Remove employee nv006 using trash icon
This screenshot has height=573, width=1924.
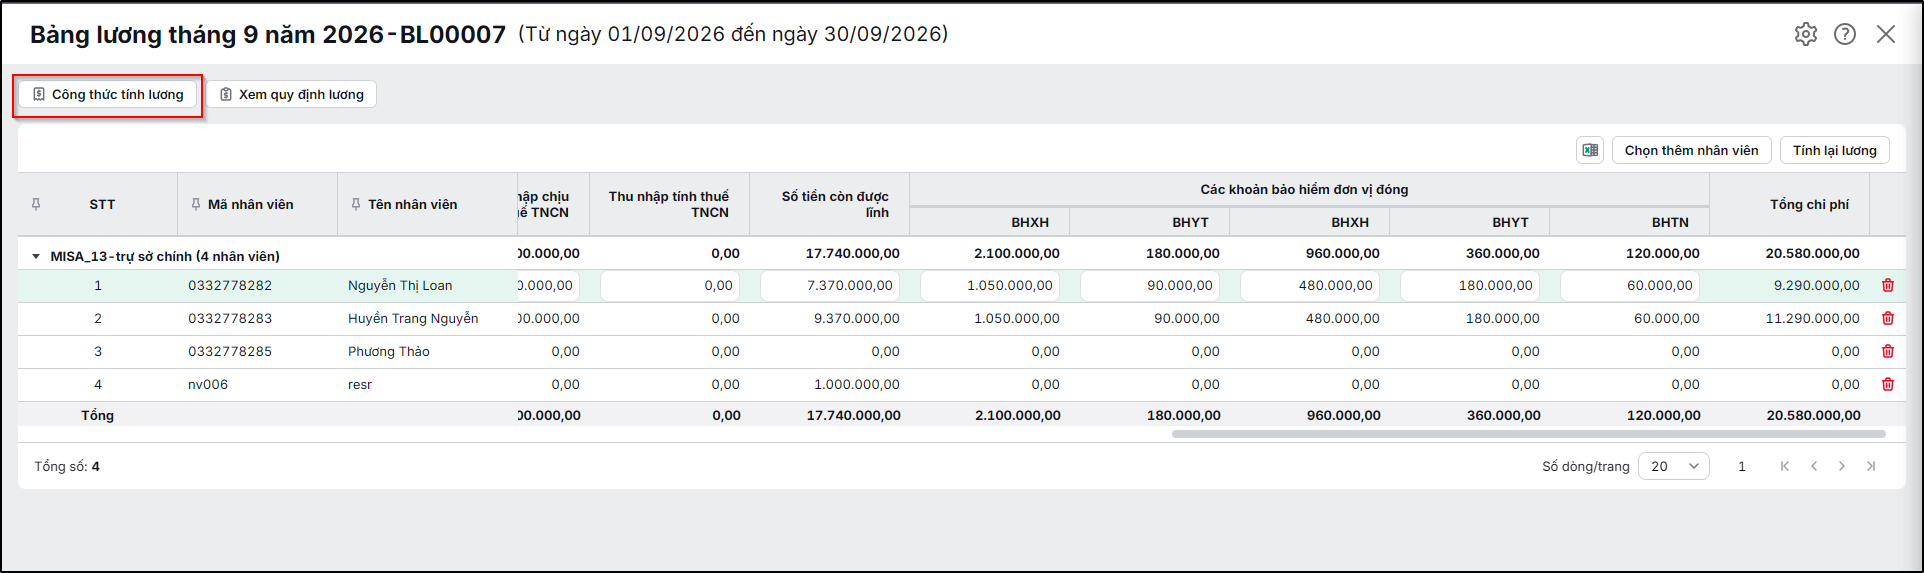click(x=1888, y=384)
